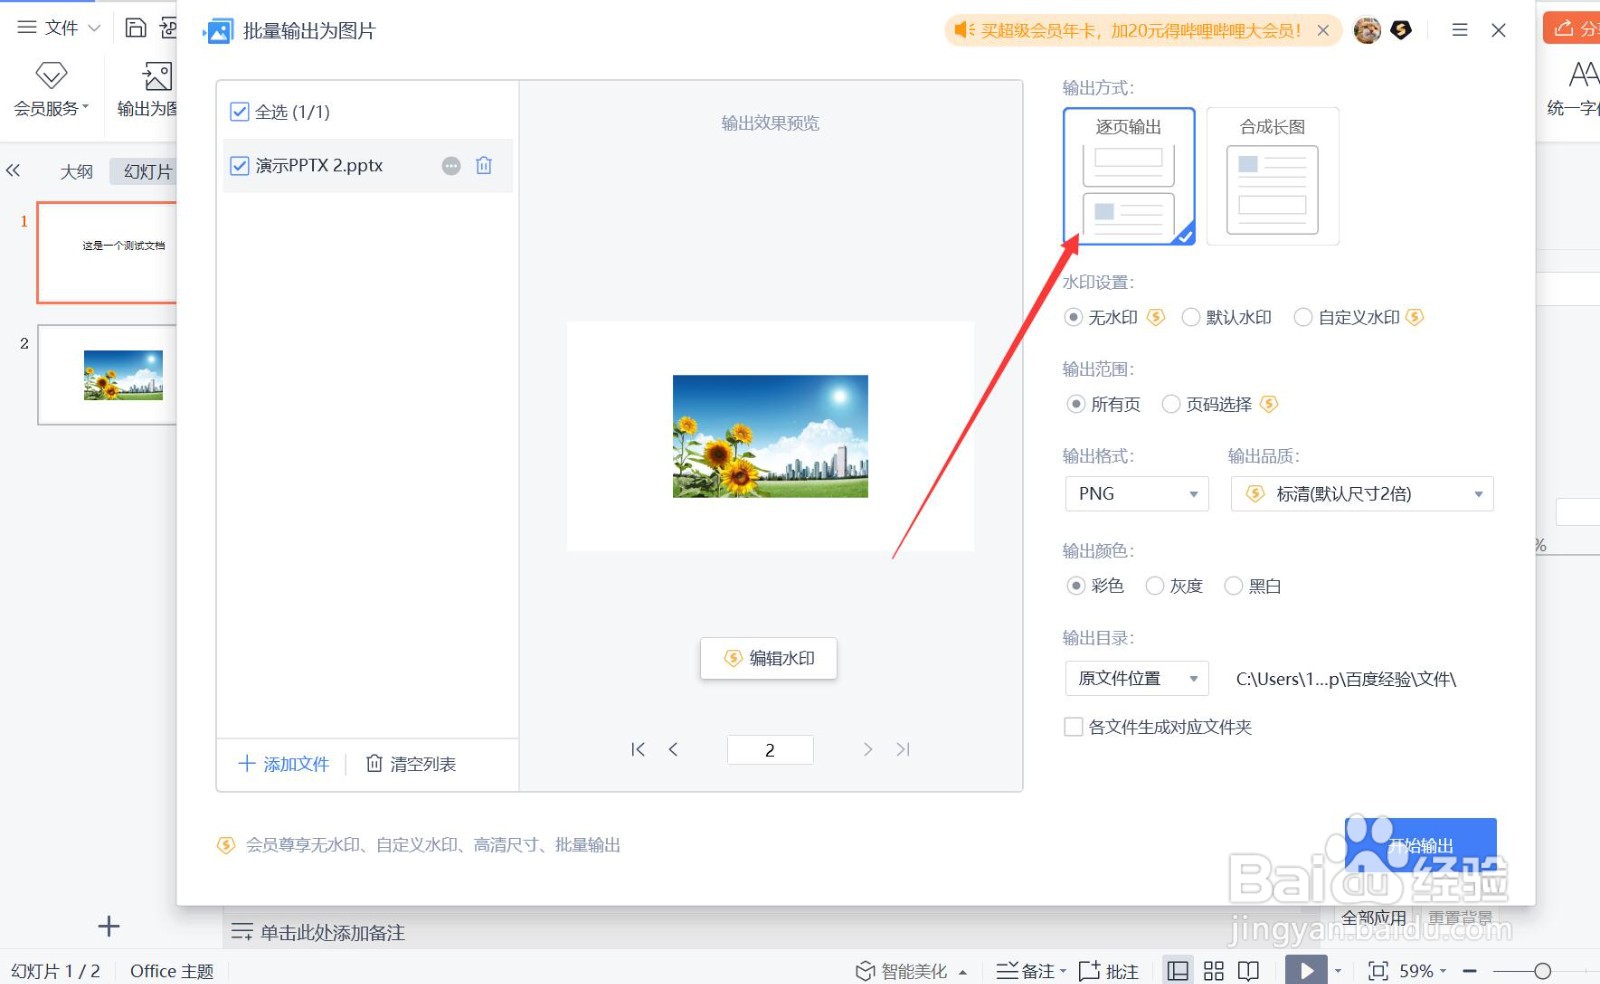Image resolution: width=1600 pixels, height=984 pixels.
Task: Switch to 大纲 tab
Action: pos(76,172)
